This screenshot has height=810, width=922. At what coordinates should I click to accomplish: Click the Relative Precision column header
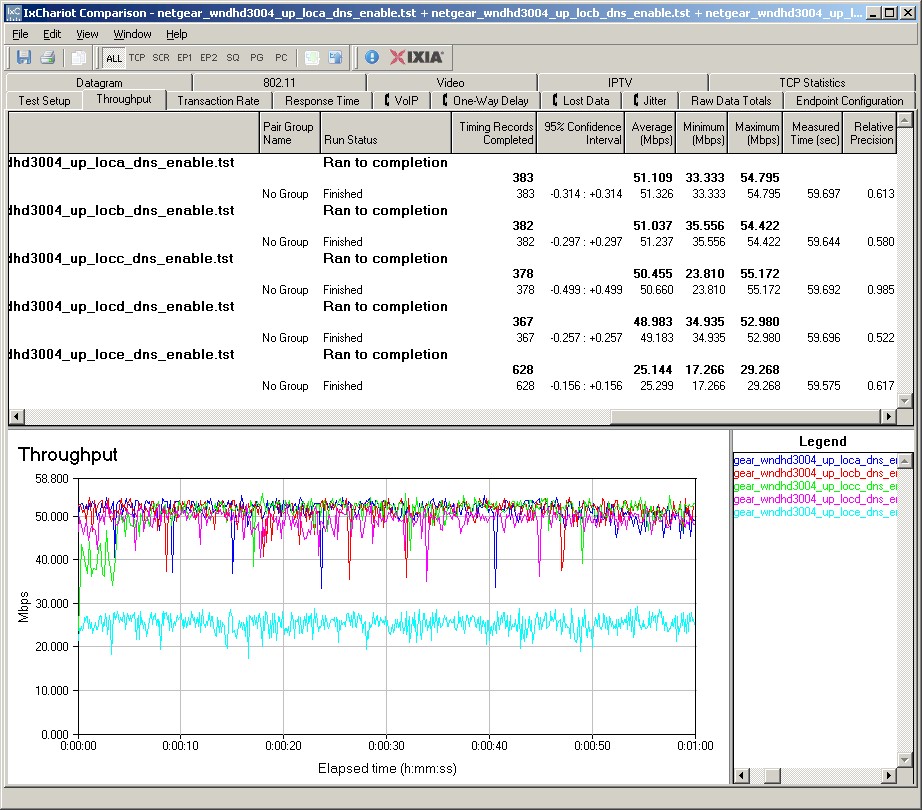coord(870,133)
